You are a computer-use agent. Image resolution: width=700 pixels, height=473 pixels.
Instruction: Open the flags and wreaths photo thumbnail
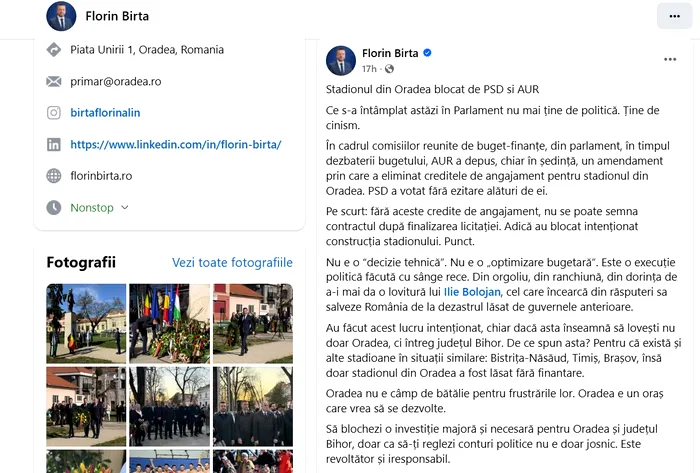(169, 324)
